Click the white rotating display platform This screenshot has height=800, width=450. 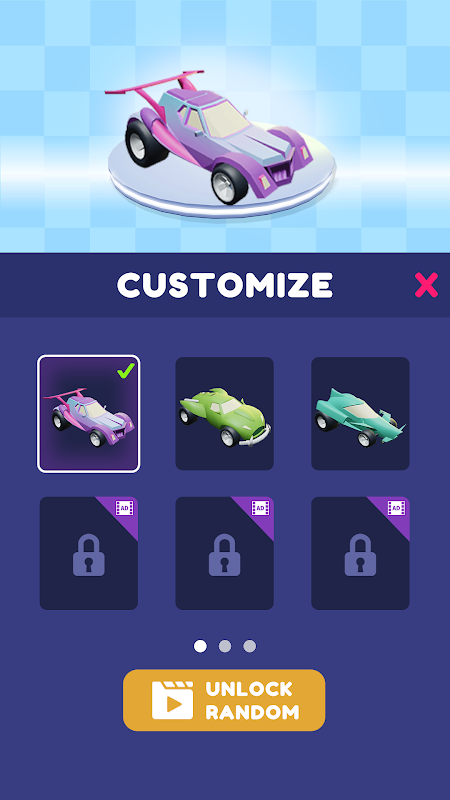(x=221, y=171)
